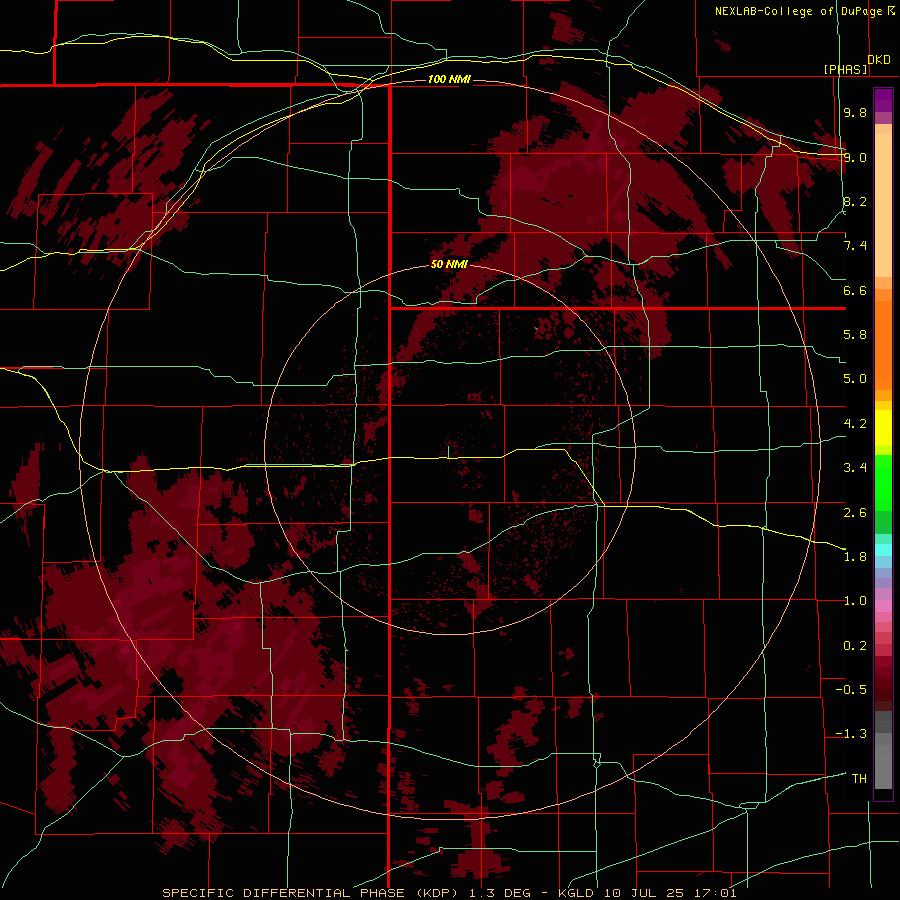Click the 5.8 legend value label
The width and height of the screenshot is (900, 900).
click(x=855, y=335)
